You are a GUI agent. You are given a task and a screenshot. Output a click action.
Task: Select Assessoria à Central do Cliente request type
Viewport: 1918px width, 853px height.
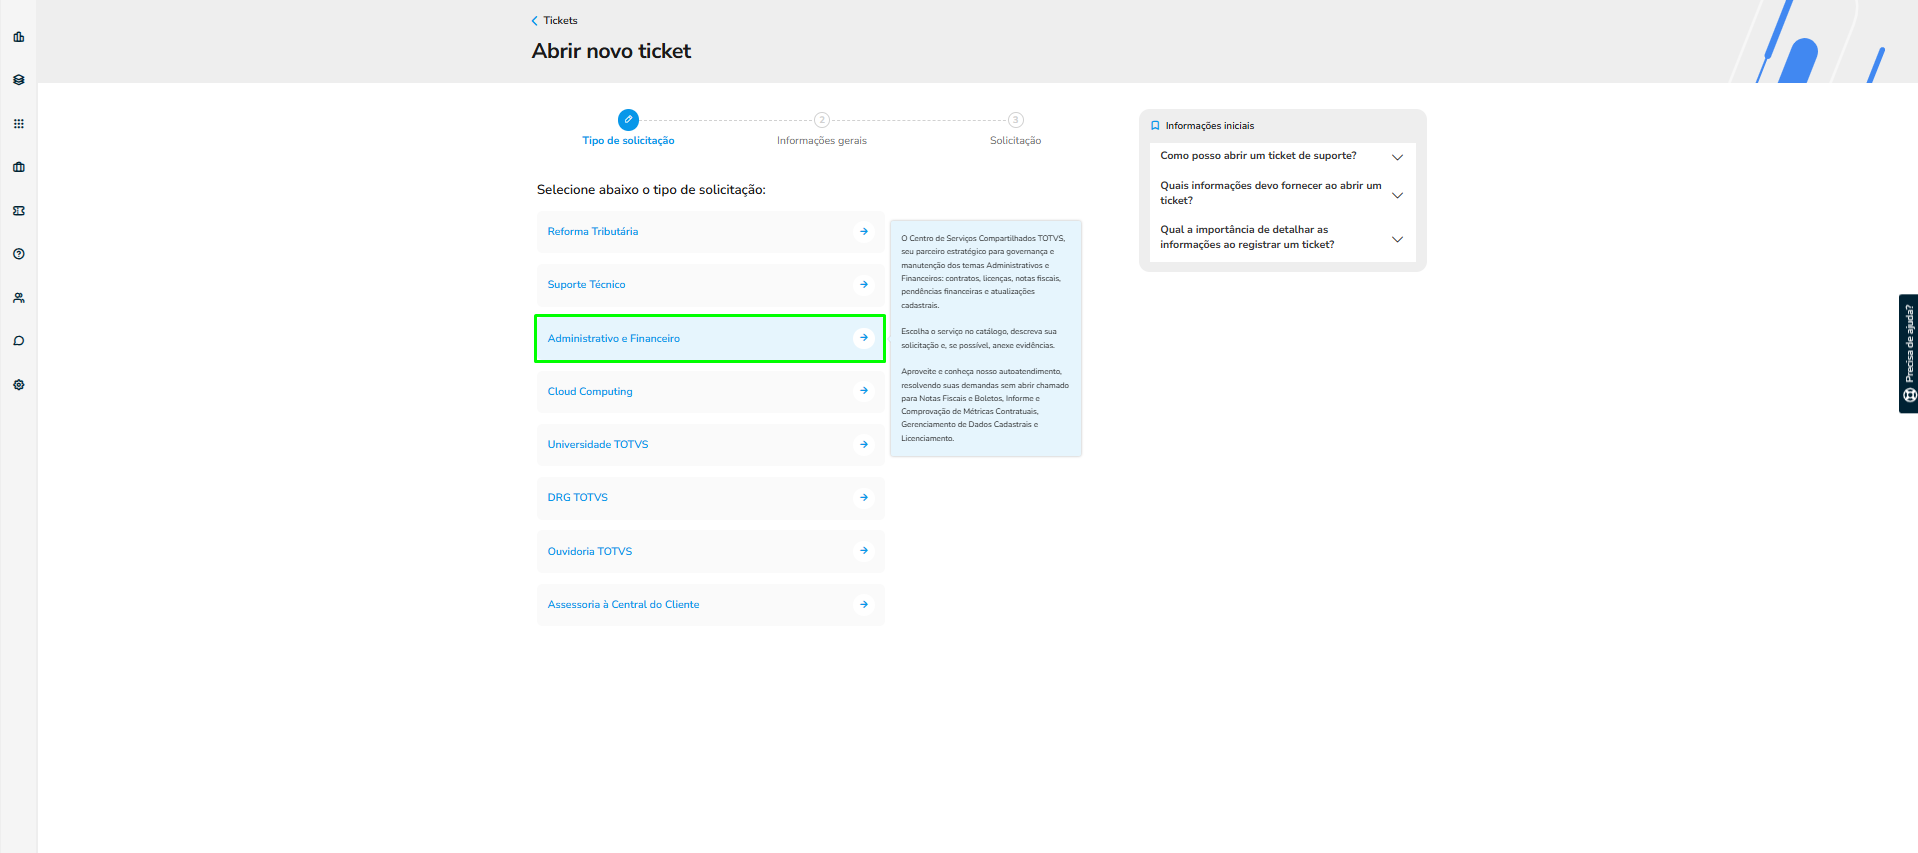pyautogui.click(x=711, y=605)
